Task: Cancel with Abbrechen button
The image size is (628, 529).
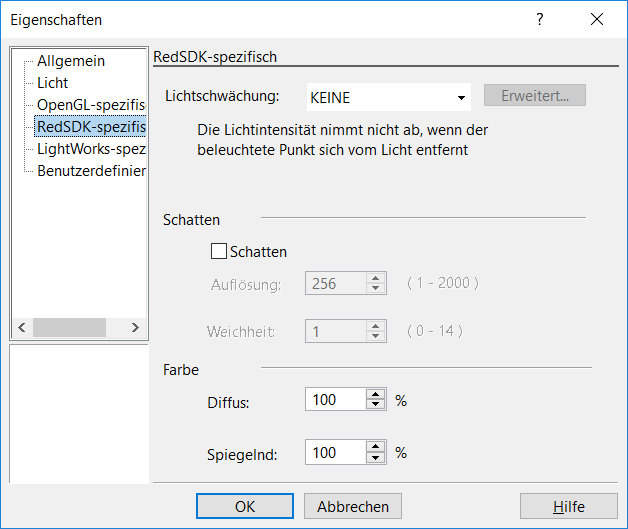Action: [353, 506]
